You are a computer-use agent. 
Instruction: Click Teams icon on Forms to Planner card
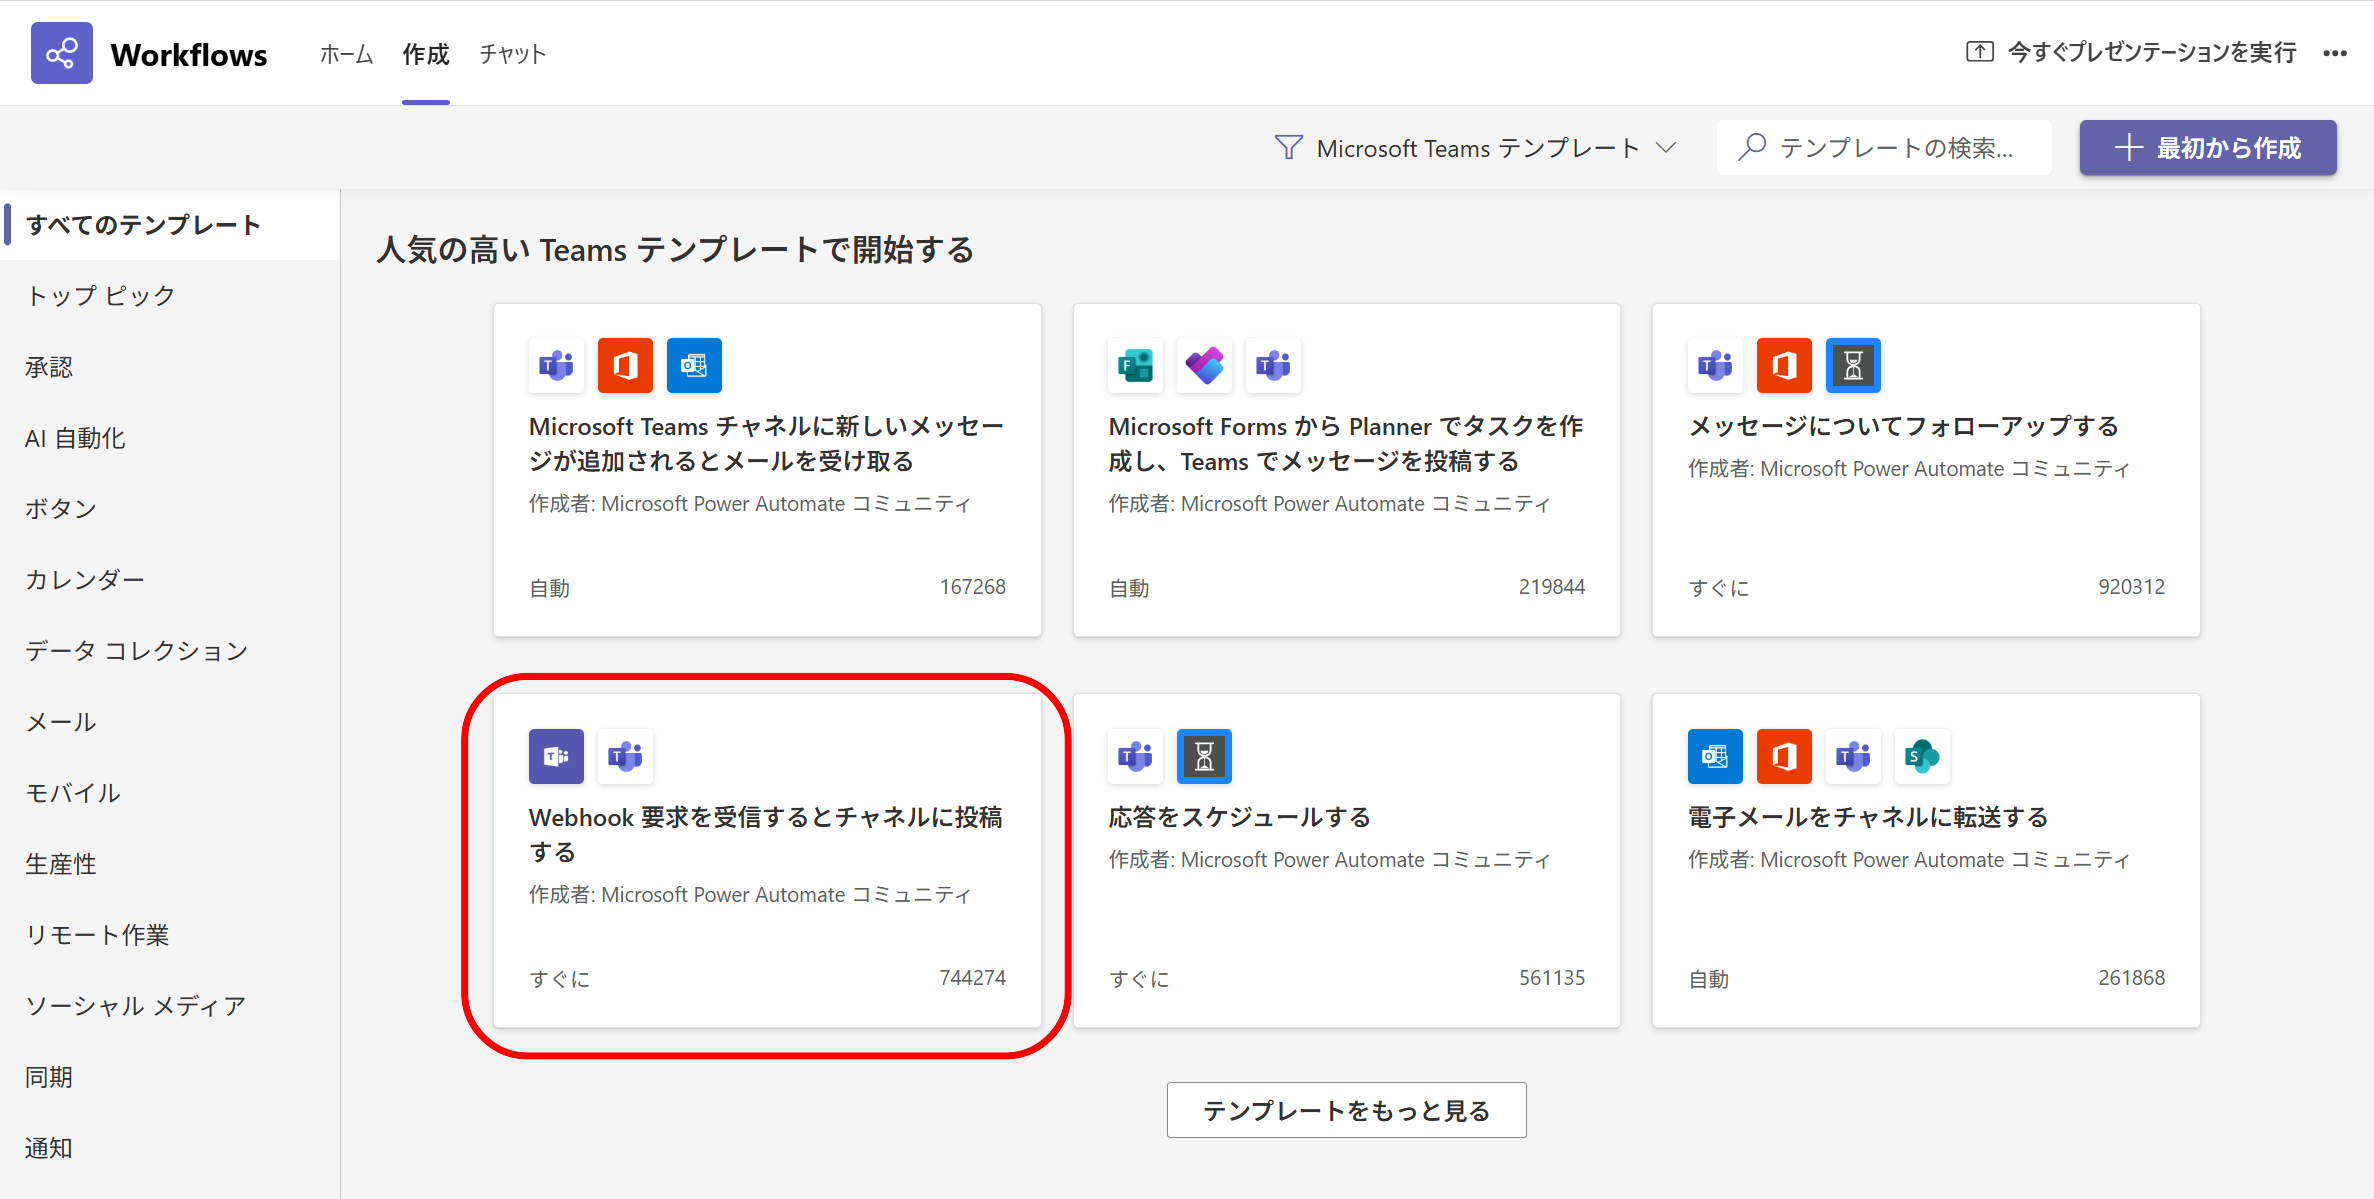coord(1274,366)
